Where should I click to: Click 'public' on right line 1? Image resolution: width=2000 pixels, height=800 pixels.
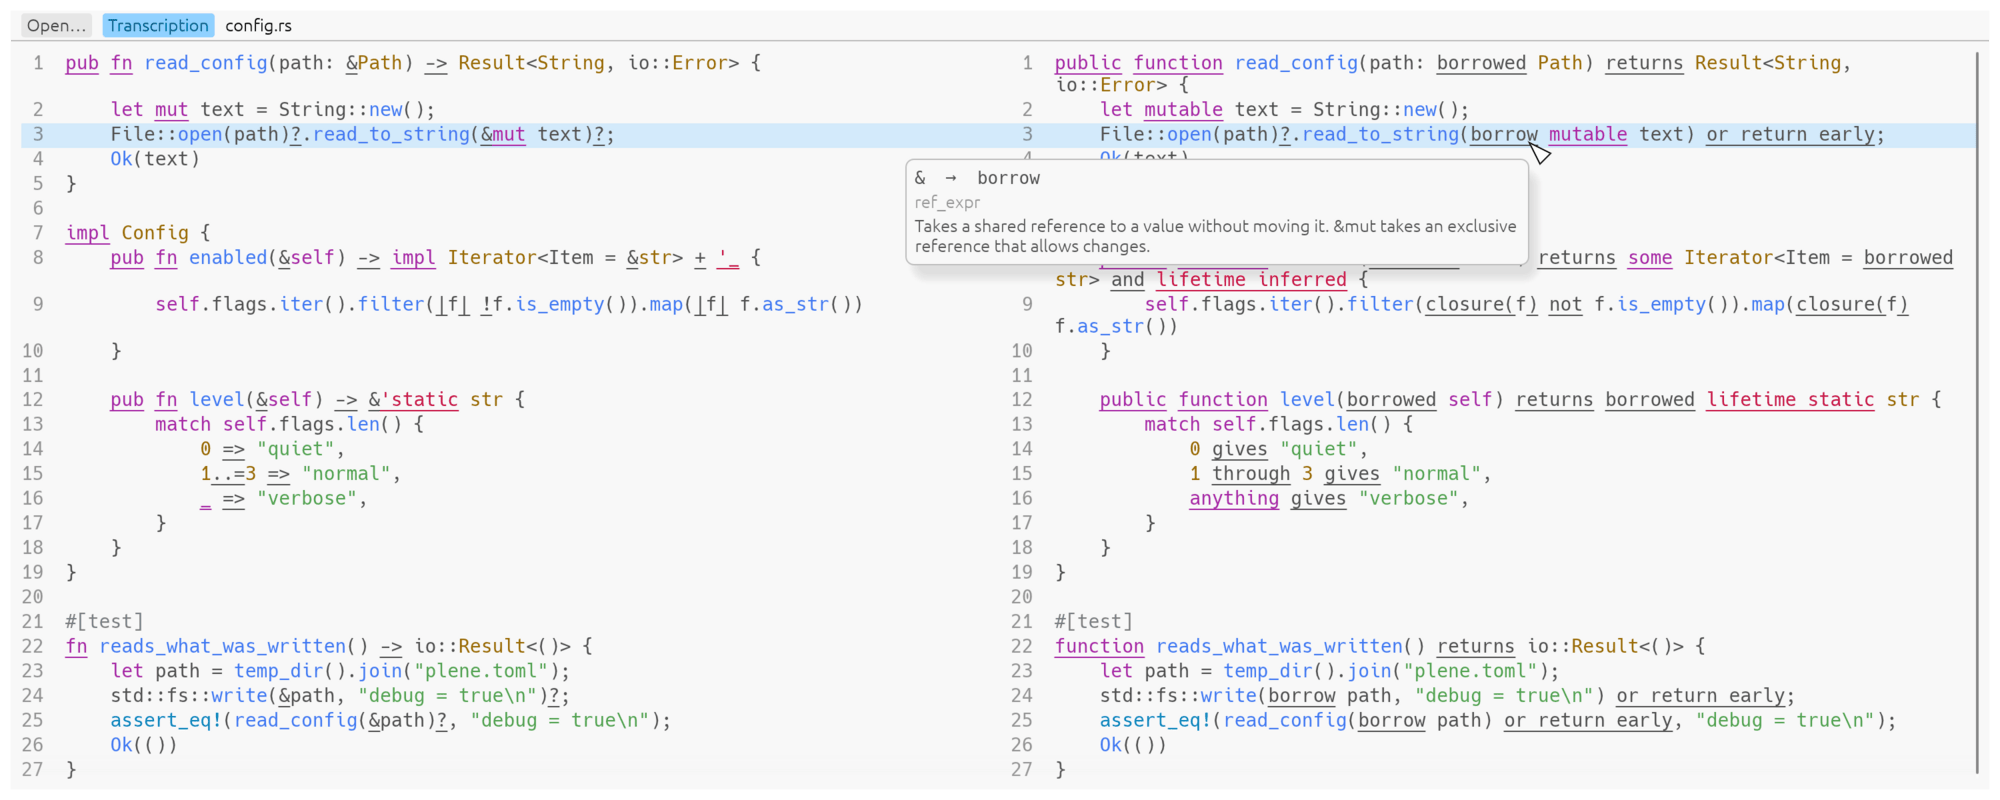tap(1088, 63)
